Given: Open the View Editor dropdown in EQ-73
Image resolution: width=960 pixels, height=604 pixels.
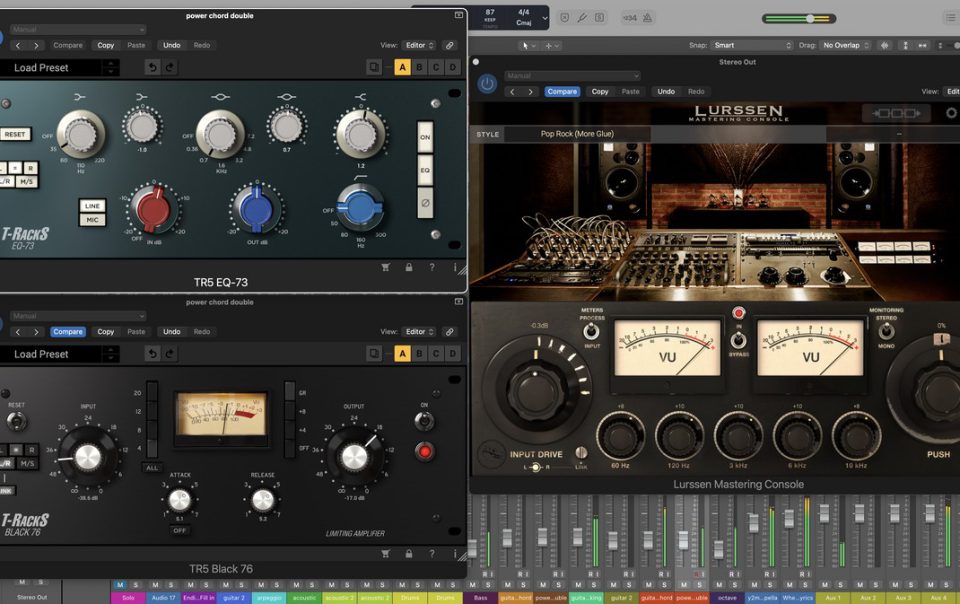Looking at the screenshot, I should pos(419,45).
